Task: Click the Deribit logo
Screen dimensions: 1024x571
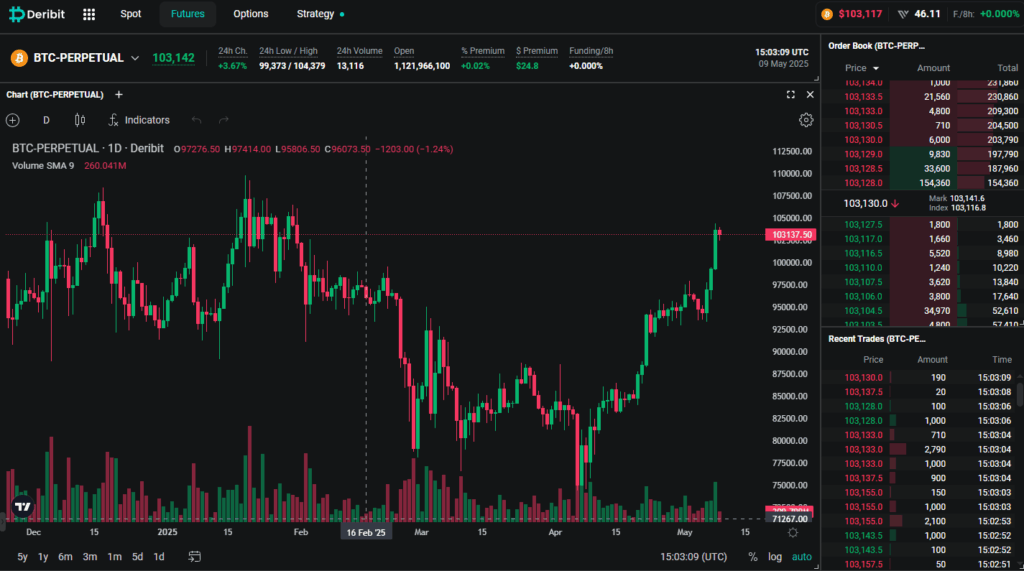Action: [37, 14]
